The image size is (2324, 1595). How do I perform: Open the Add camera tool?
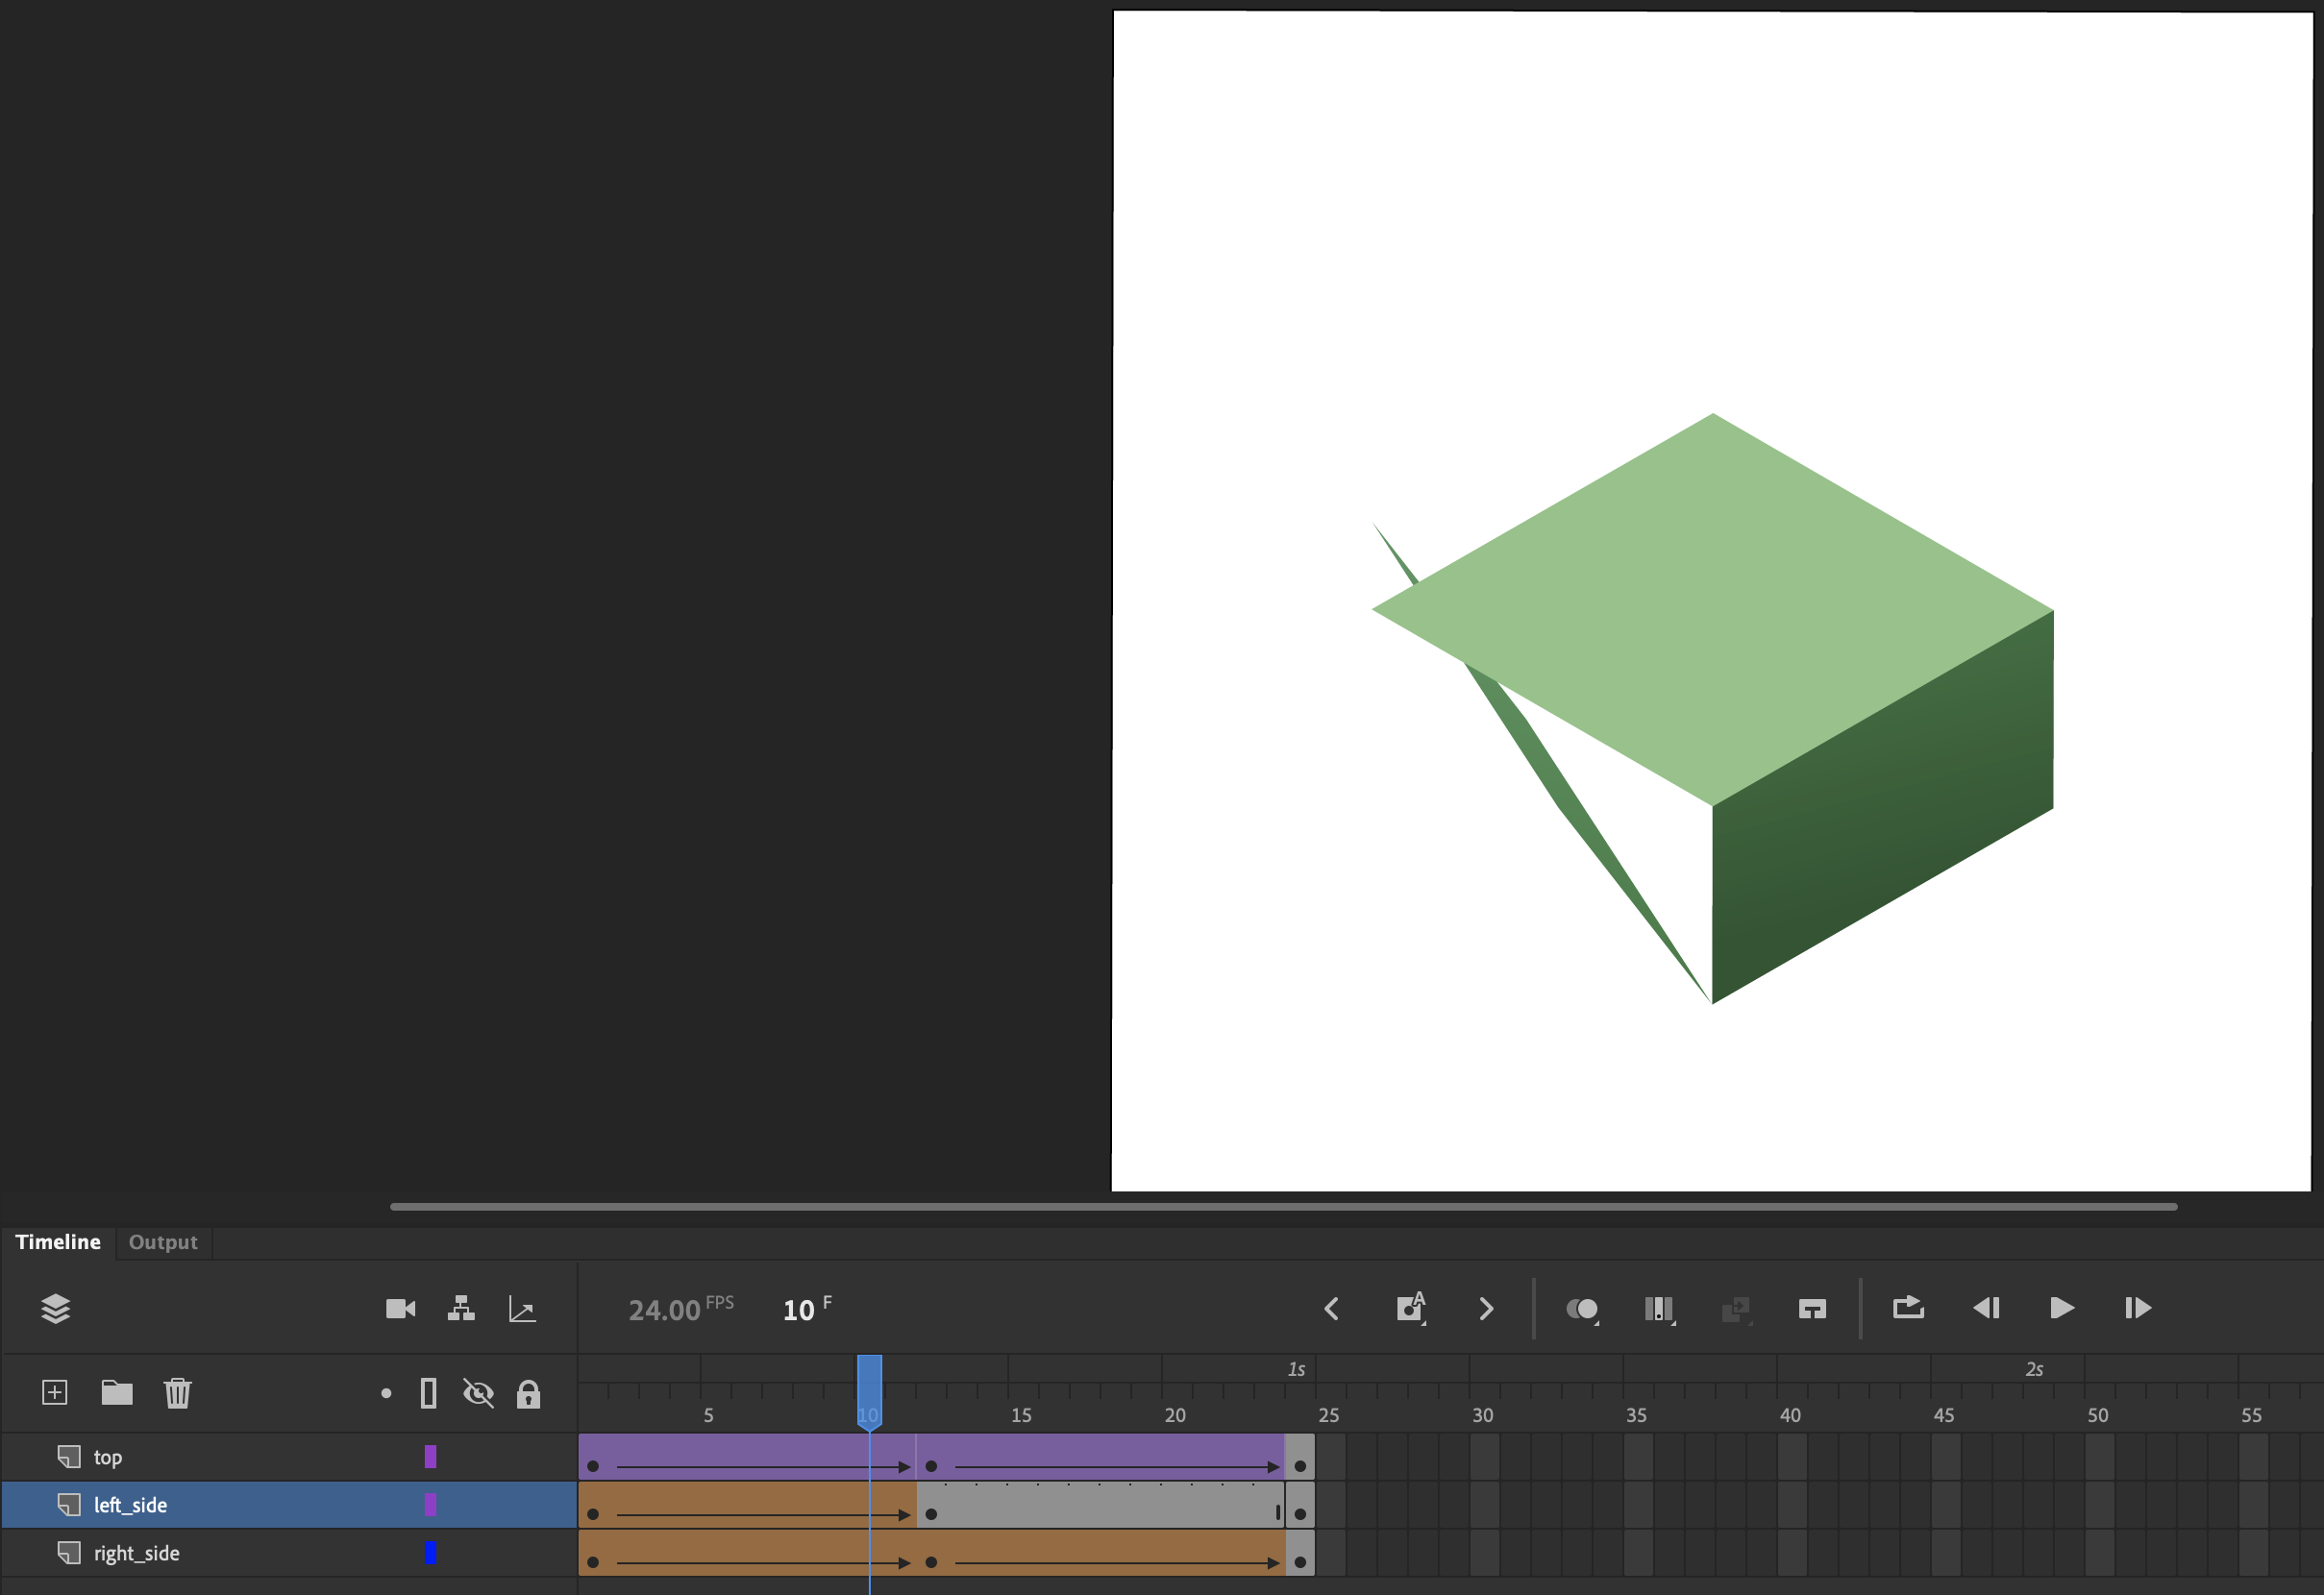(x=401, y=1309)
